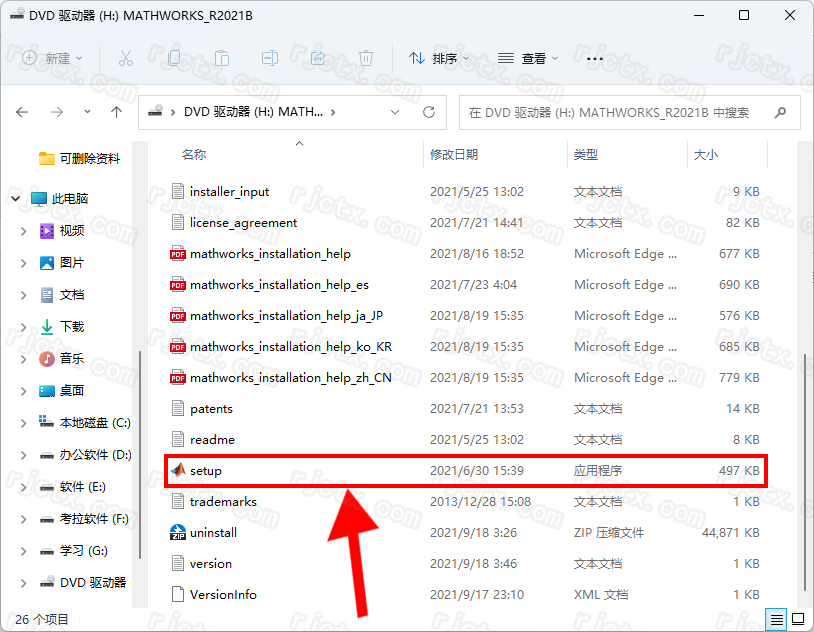The image size is (814, 632).
Task: Click the Refresh icon beside address bar
Action: click(x=429, y=112)
